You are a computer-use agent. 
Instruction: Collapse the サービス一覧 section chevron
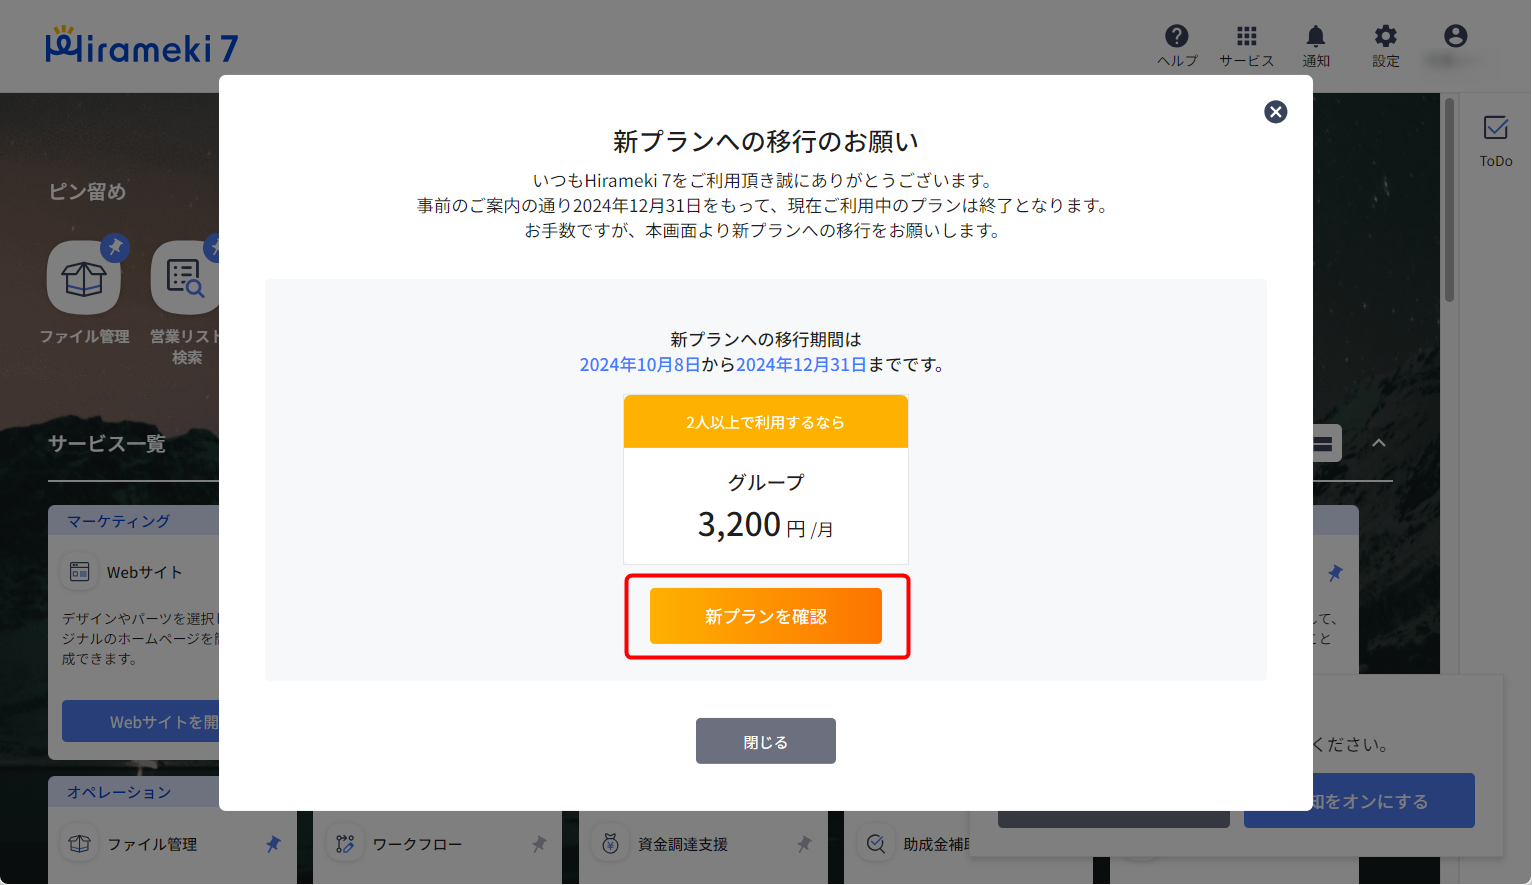tap(1379, 443)
